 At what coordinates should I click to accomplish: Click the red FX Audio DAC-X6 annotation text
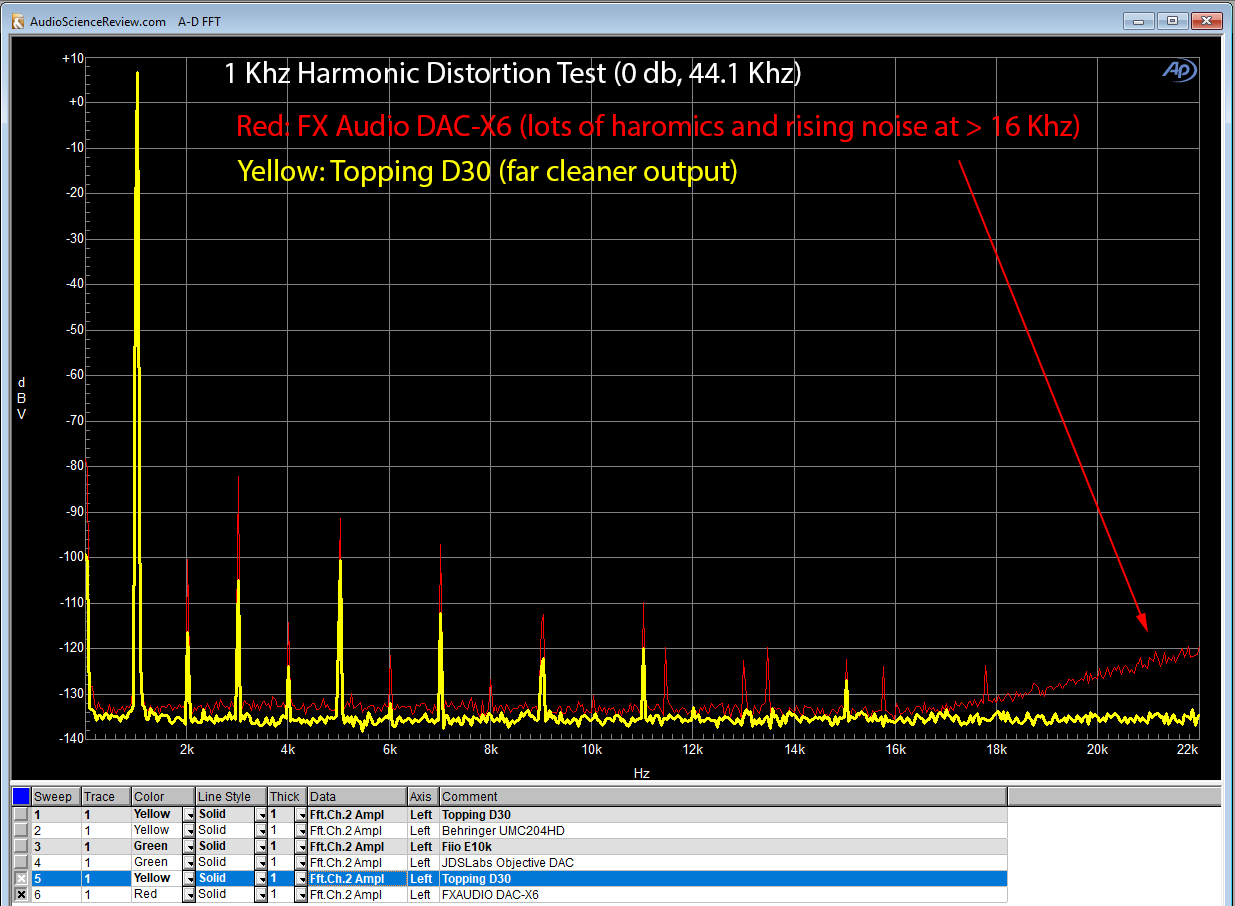[x=658, y=127]
